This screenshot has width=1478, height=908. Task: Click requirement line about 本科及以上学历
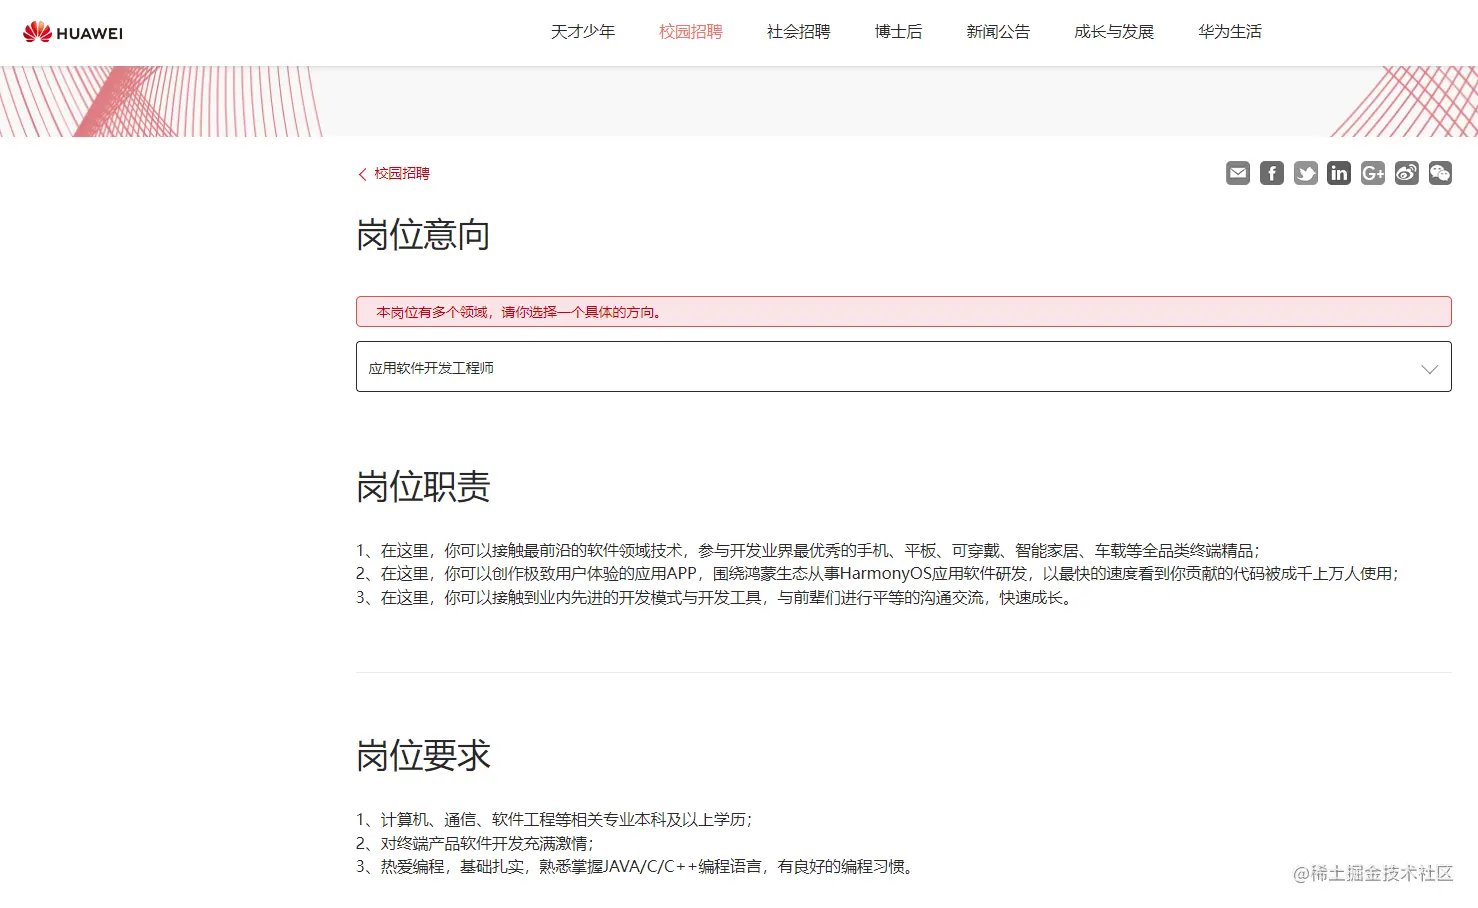554,819
